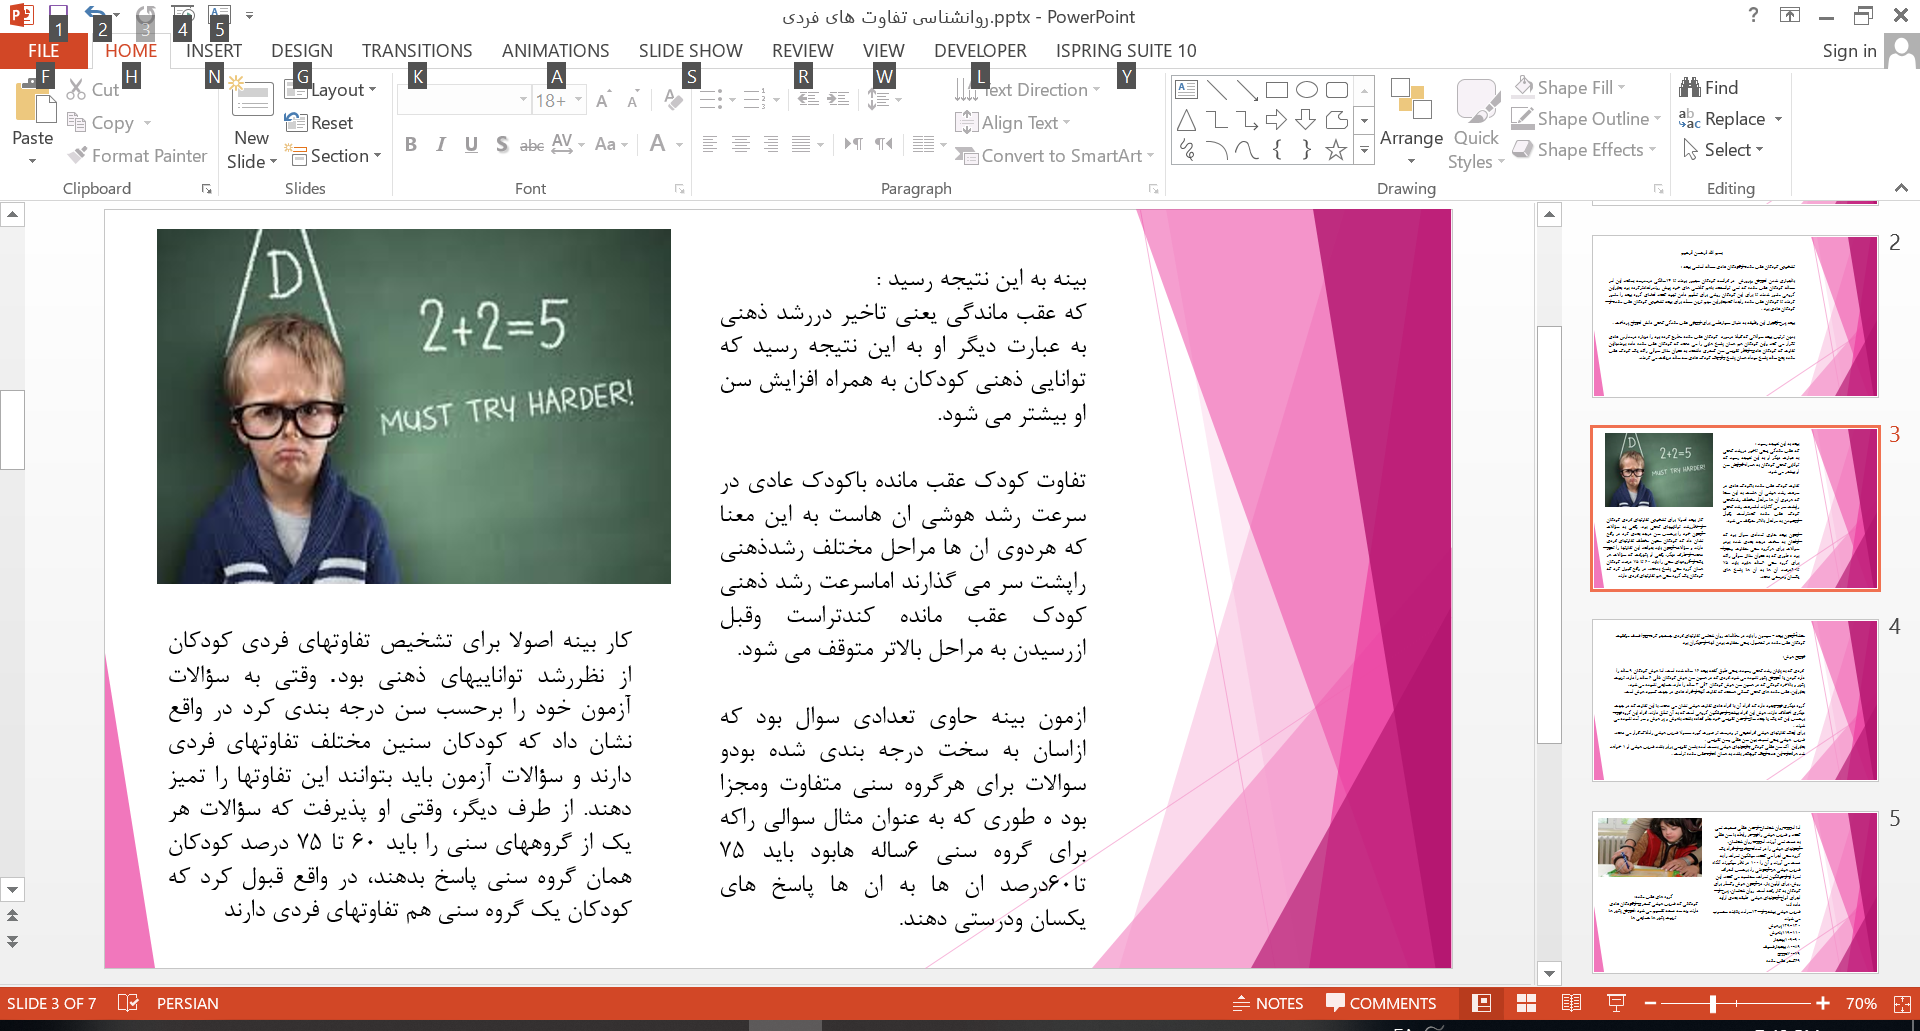Click the Find binoculars icon
This screenshot has width=1920, height=1031.
pyautogui.click(x=1690, y=88)
